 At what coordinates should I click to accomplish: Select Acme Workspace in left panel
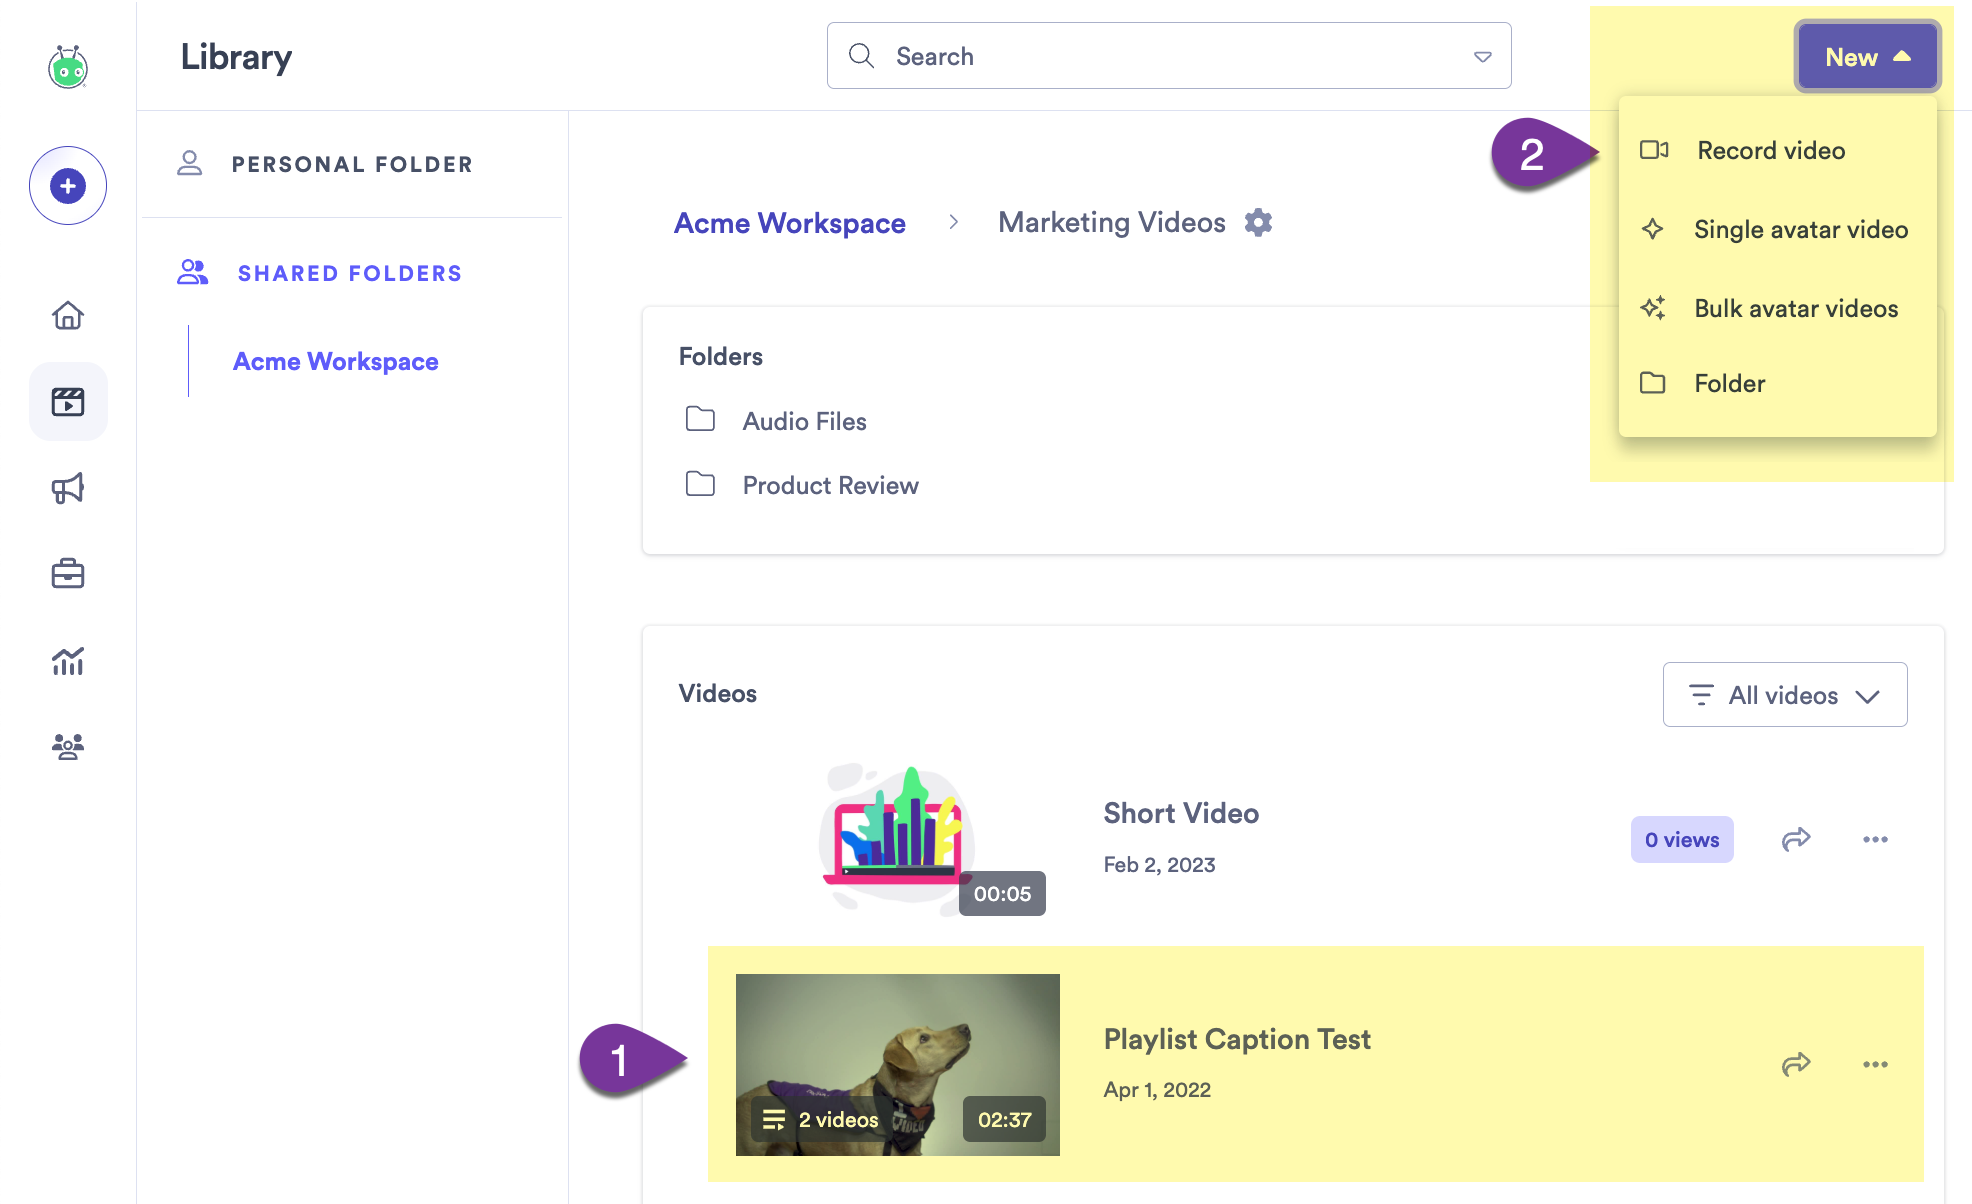point(335,361)
